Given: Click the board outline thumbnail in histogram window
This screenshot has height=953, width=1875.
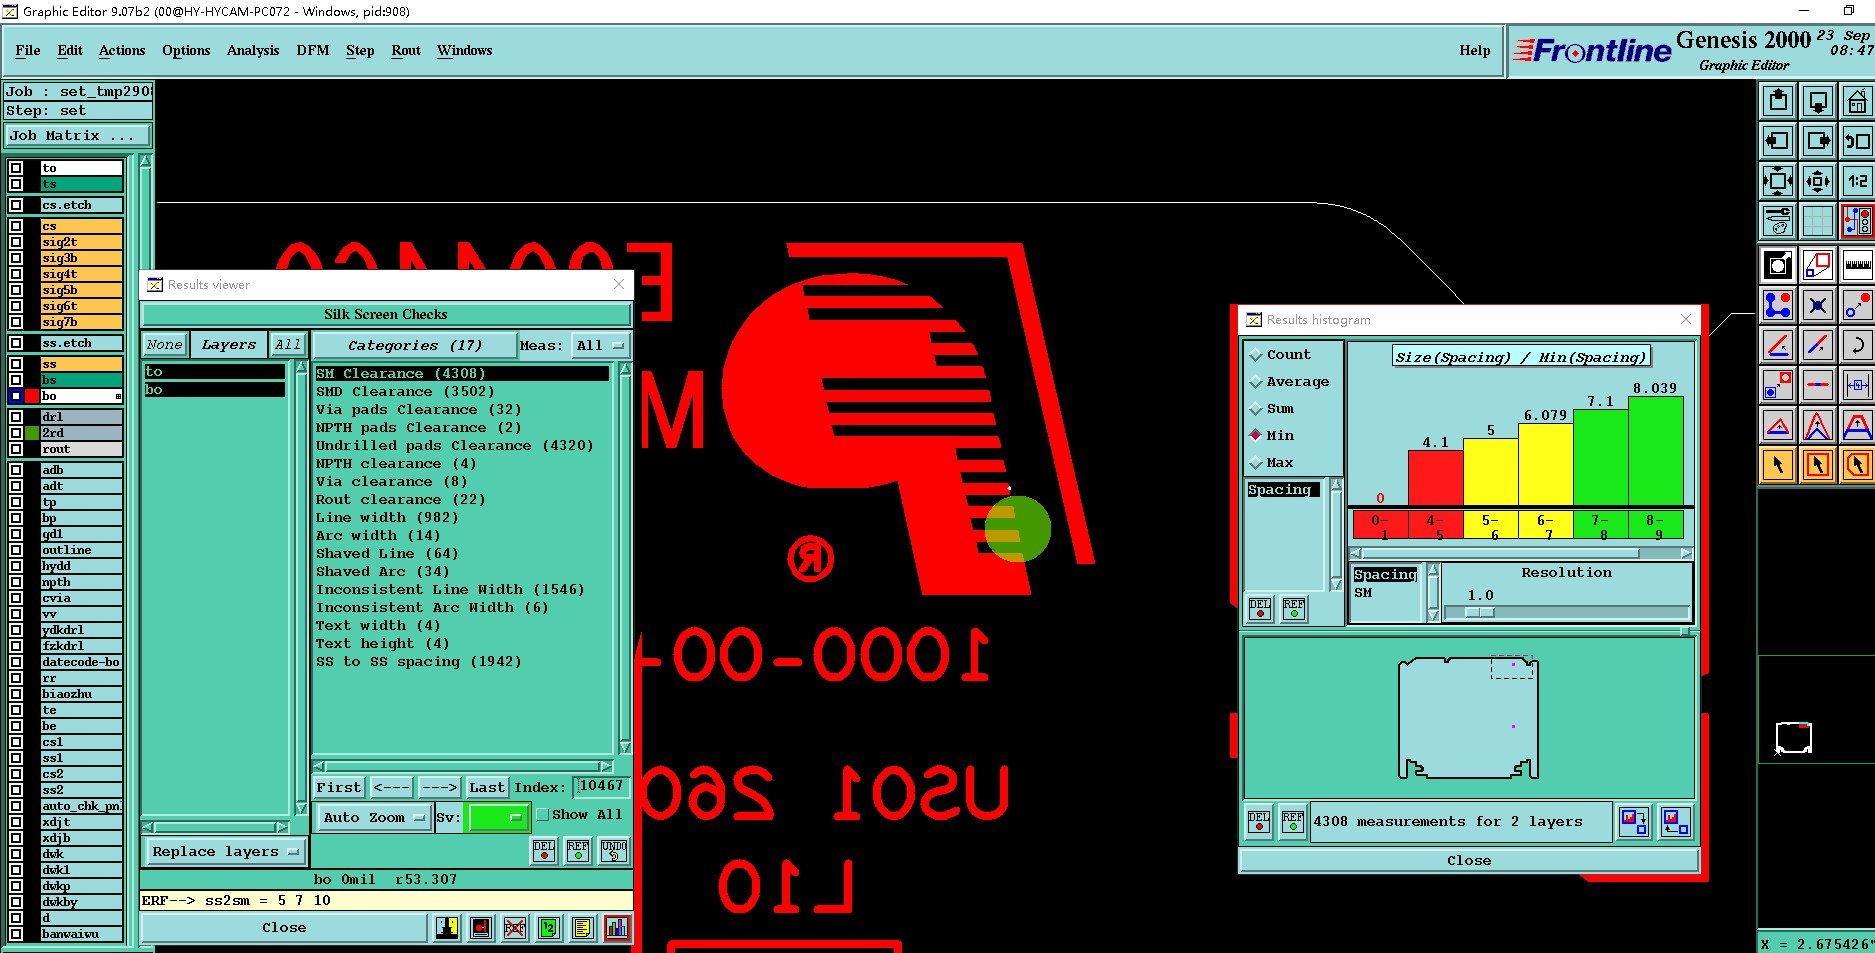Looking at the screenshot, I should click(x=1468, y=718).
